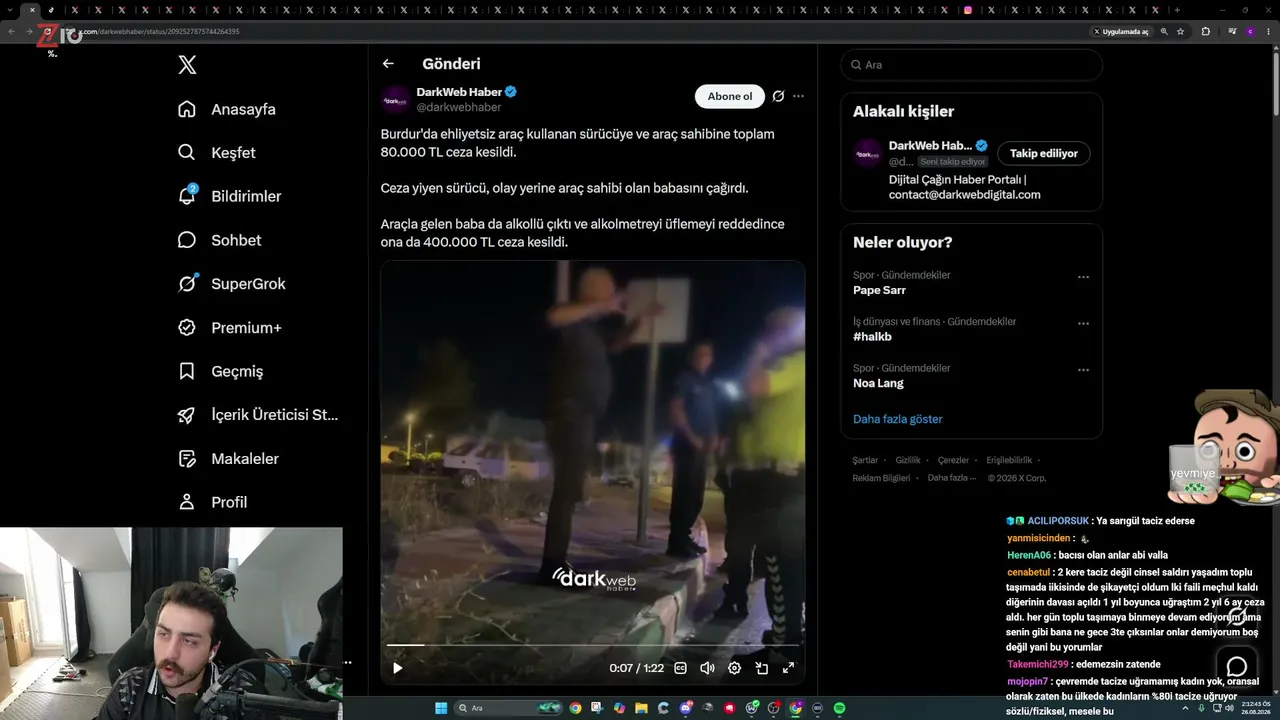Image resolution: width=1280 pixels, height=720 pixels.
Task: Play the video in the post
Action: click(397, 668)
